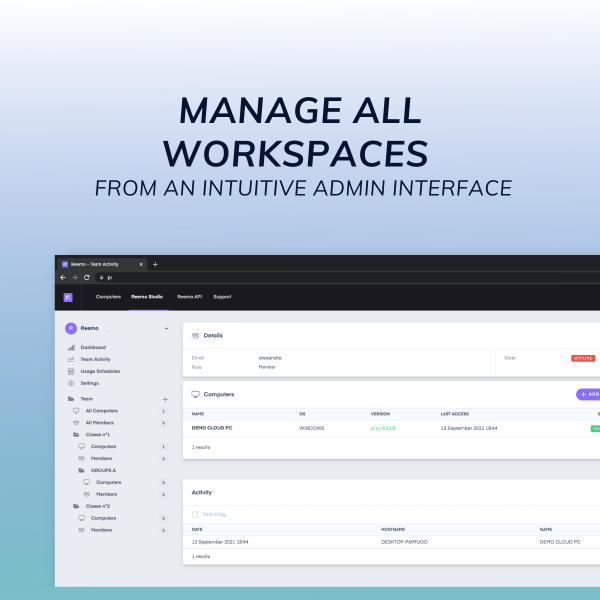Select Computers under Classe n°2
The height and width of the screenshot is (600, 600).
coord(104,518)
